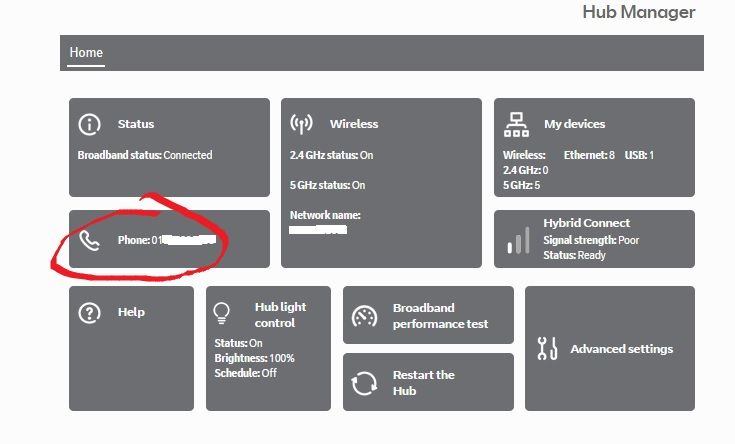
Task: Click the Phone handset icon
Action: tap(90, 240)
